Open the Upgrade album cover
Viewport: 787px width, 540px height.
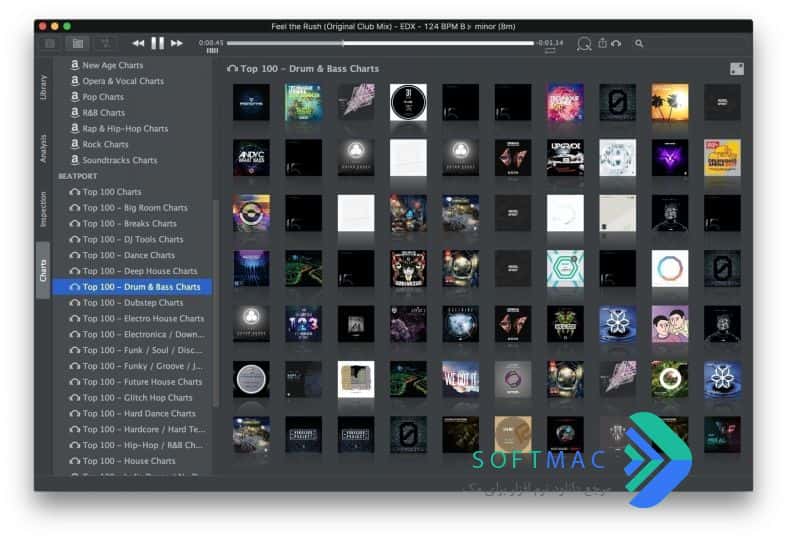click(565, 158)
